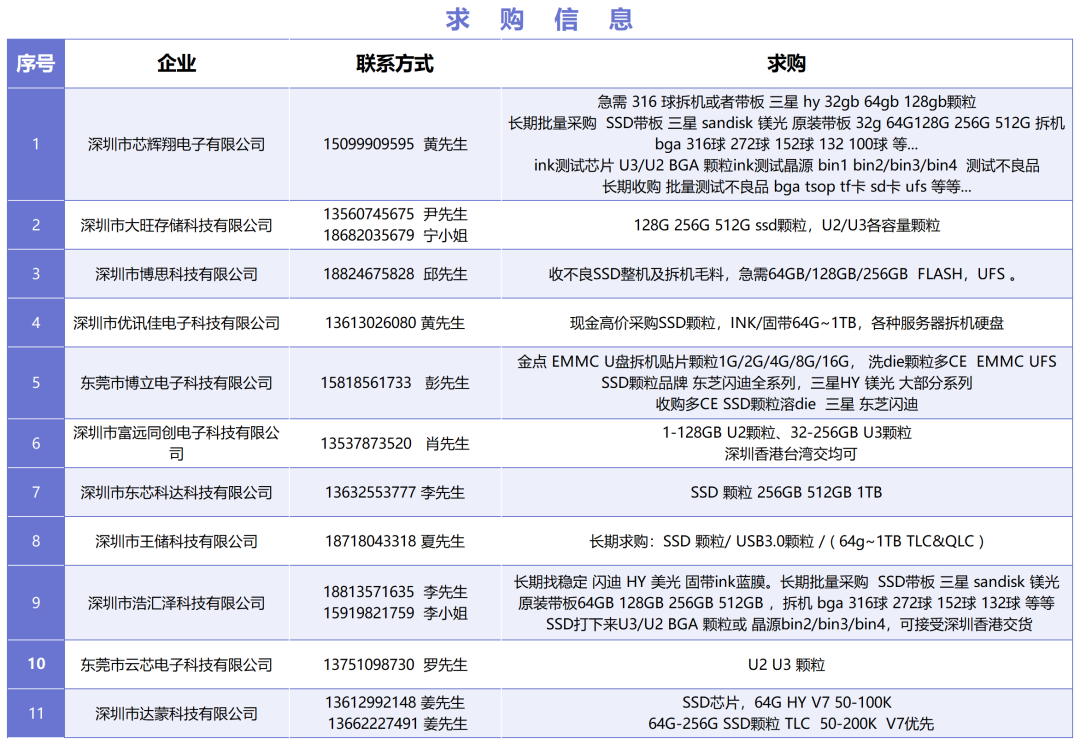The image size is (1080, 745).
Task: Click company 深圳市东芯科达科技有限公司
Action: 176,493
